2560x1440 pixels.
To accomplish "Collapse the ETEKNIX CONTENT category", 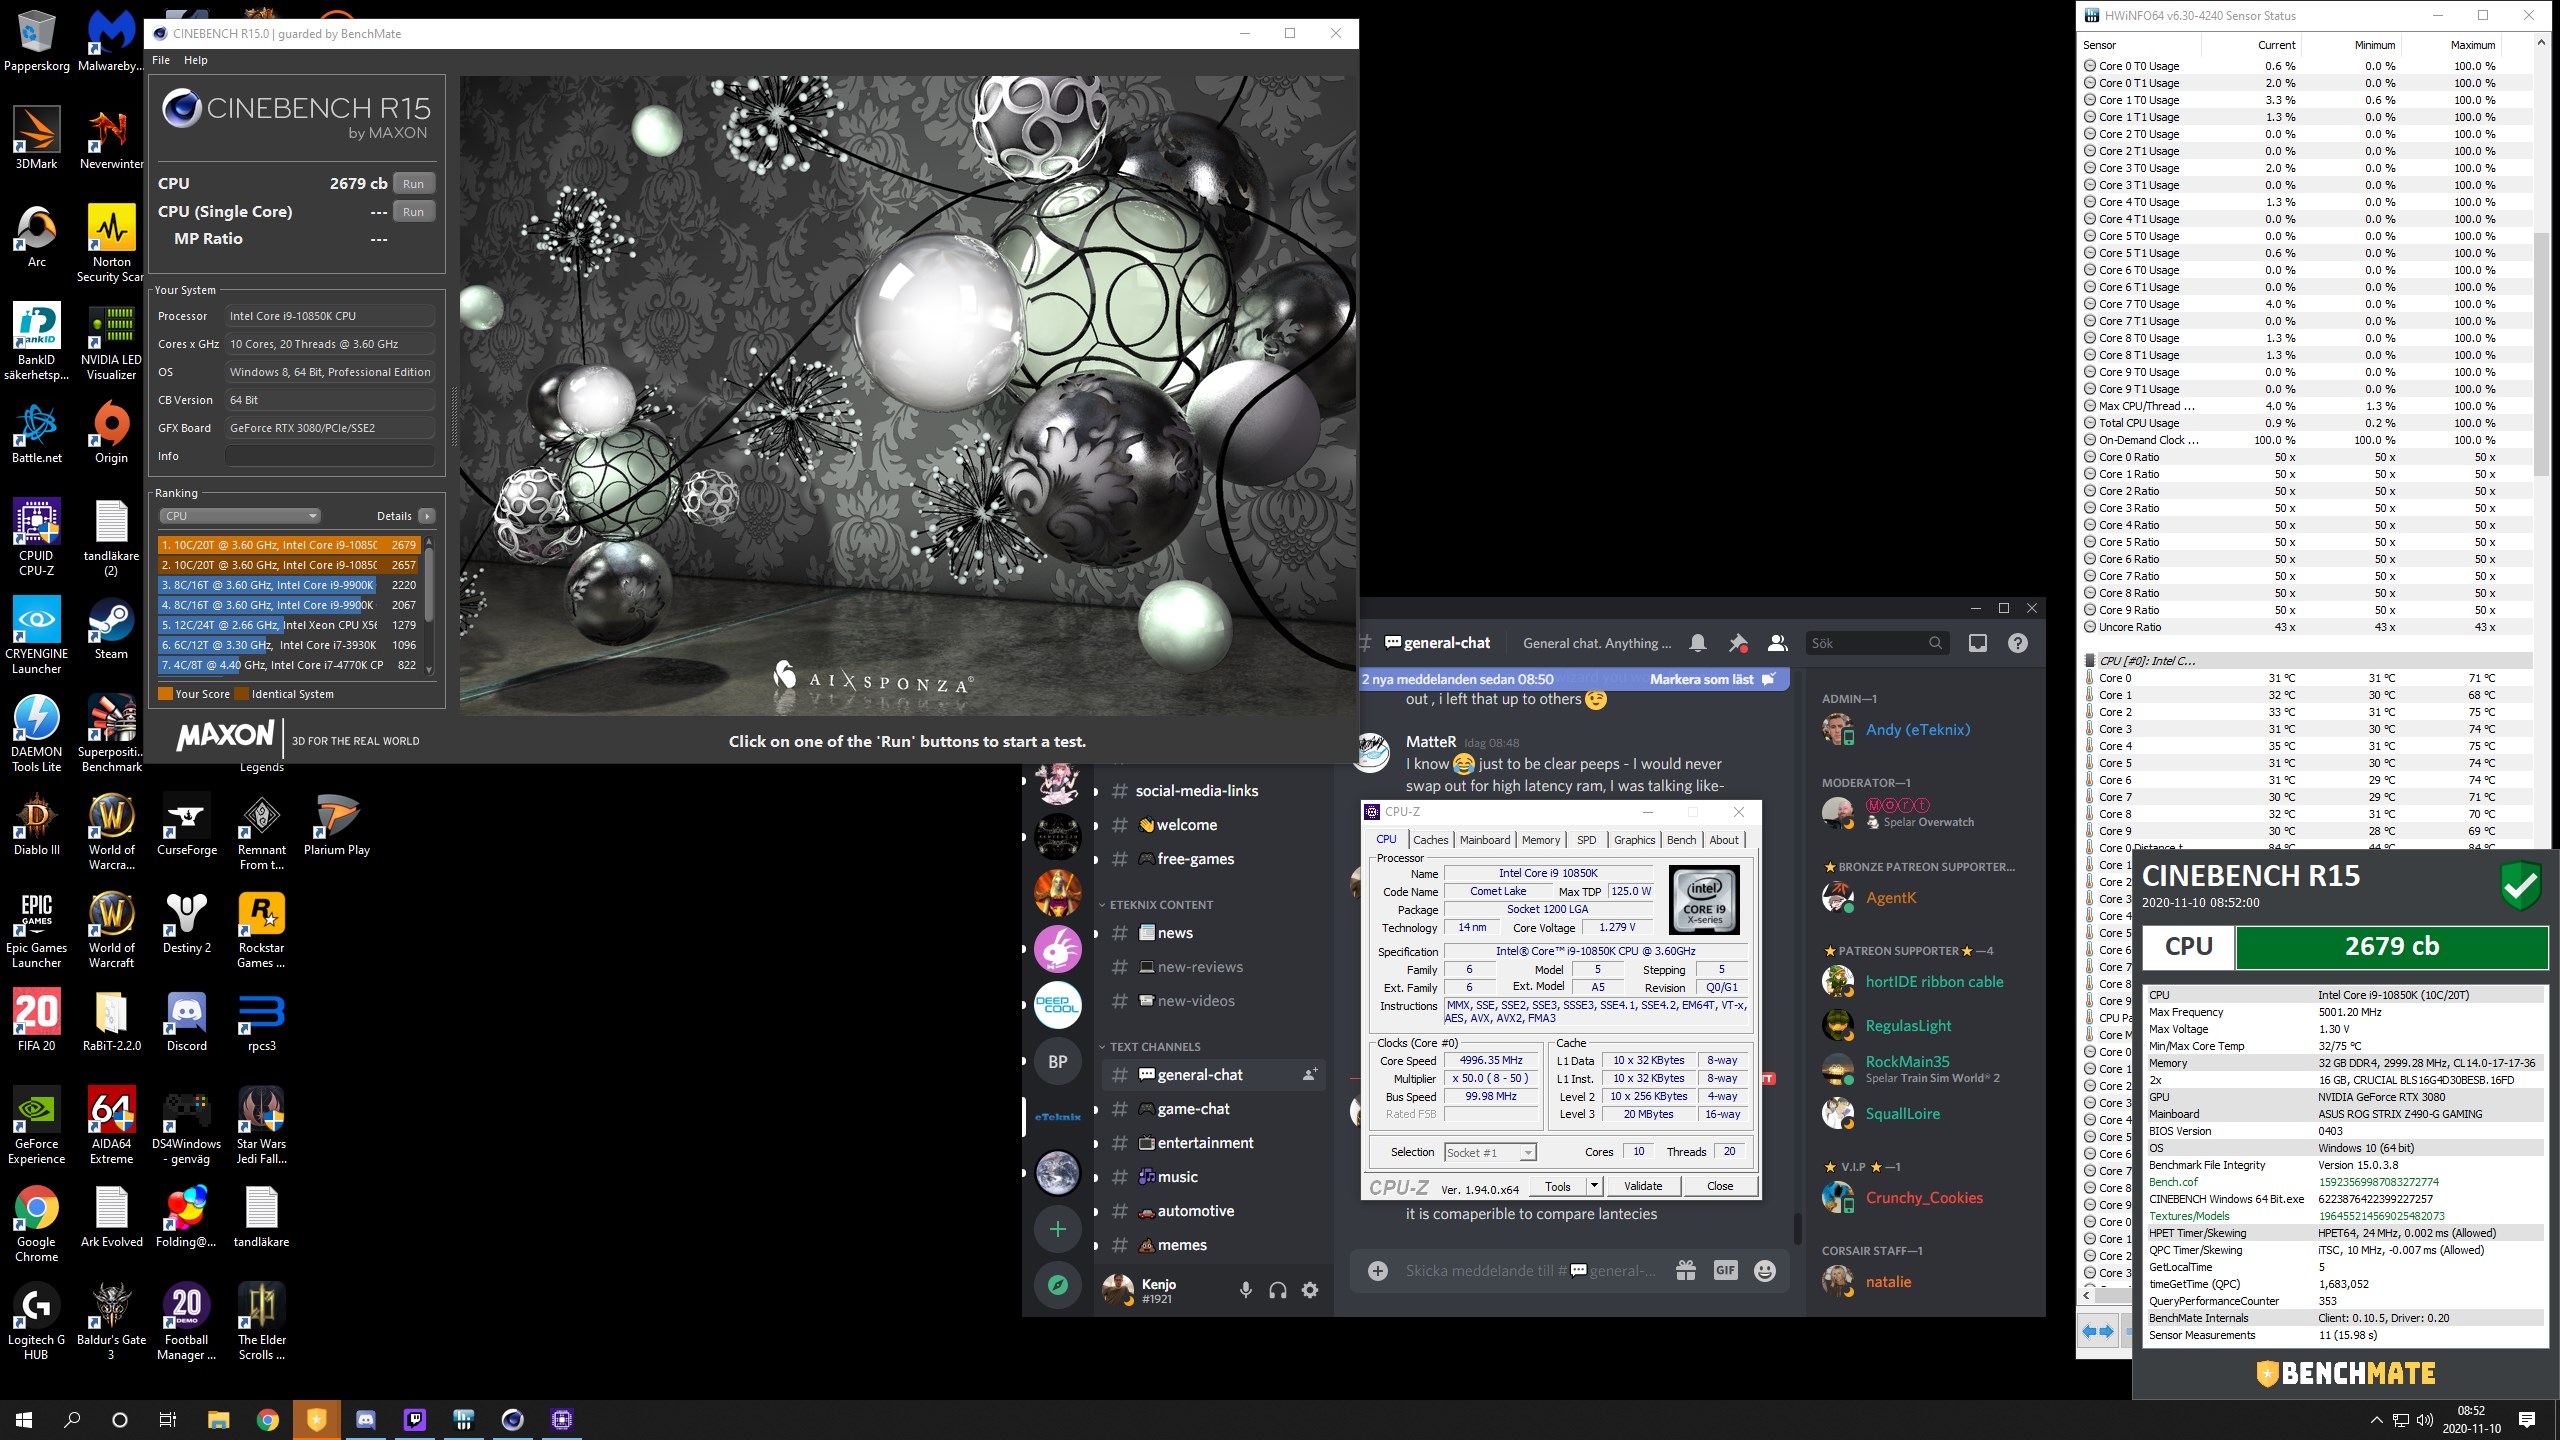I will tap(1160, 905).
